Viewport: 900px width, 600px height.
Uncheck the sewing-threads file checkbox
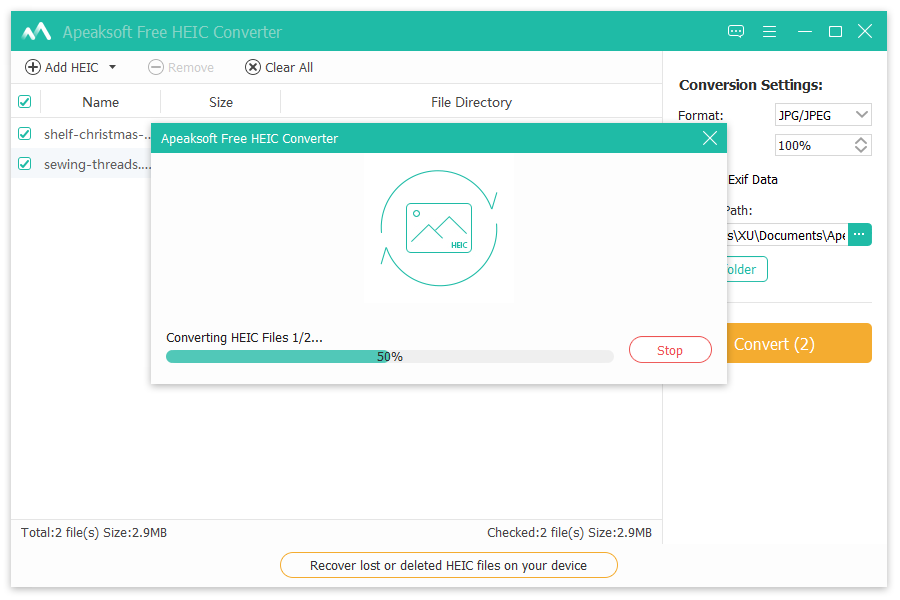pyautogui.click(x=25, y=164)
